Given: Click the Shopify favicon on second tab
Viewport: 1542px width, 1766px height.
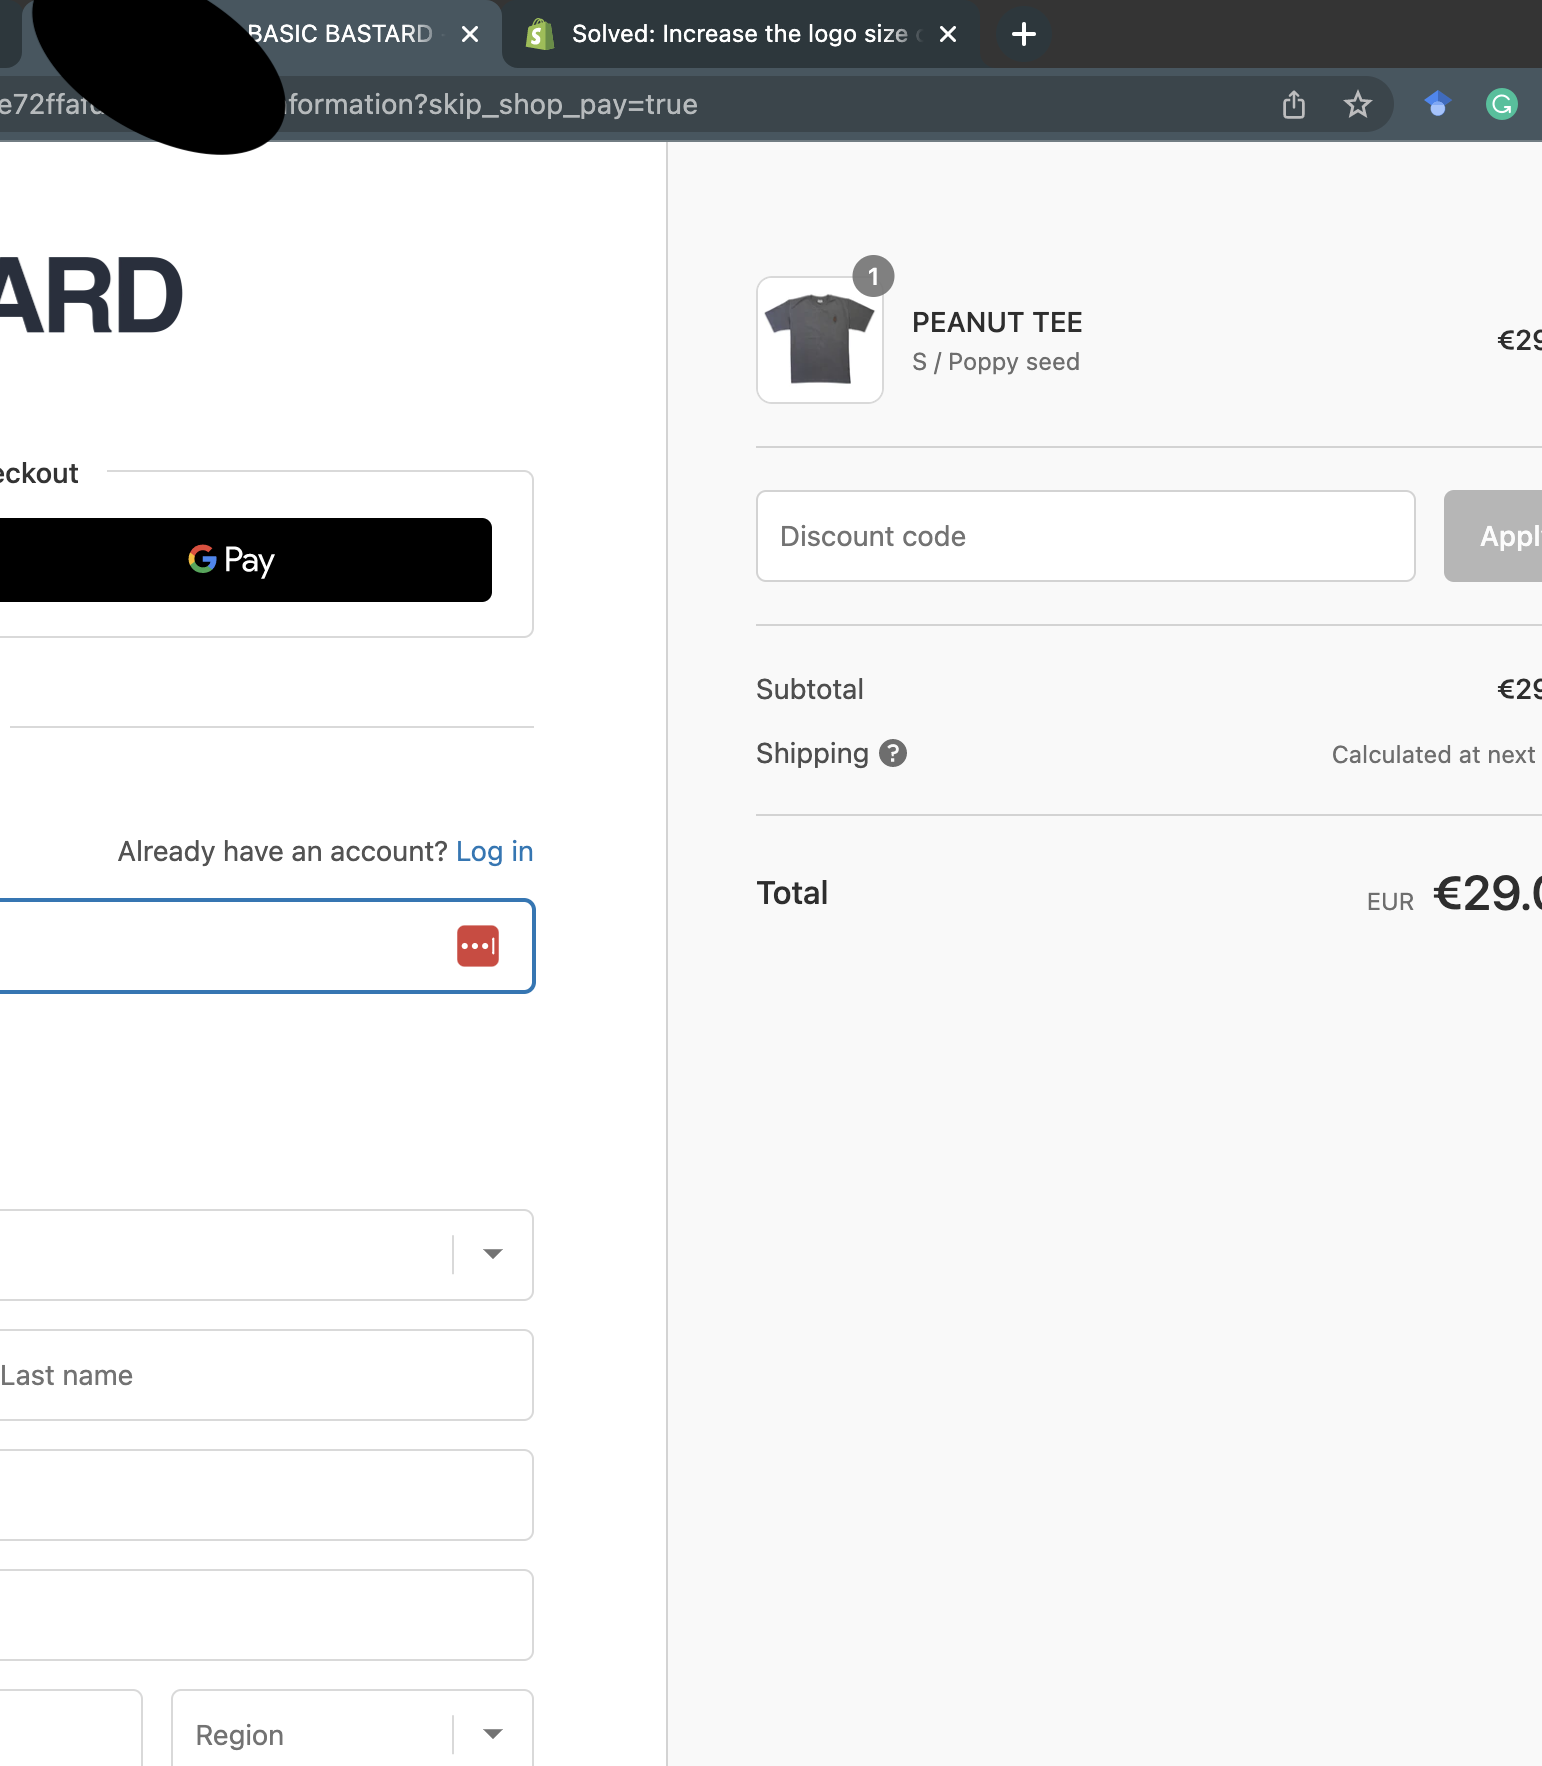Looking at the screenshot, I should [540, 34].
